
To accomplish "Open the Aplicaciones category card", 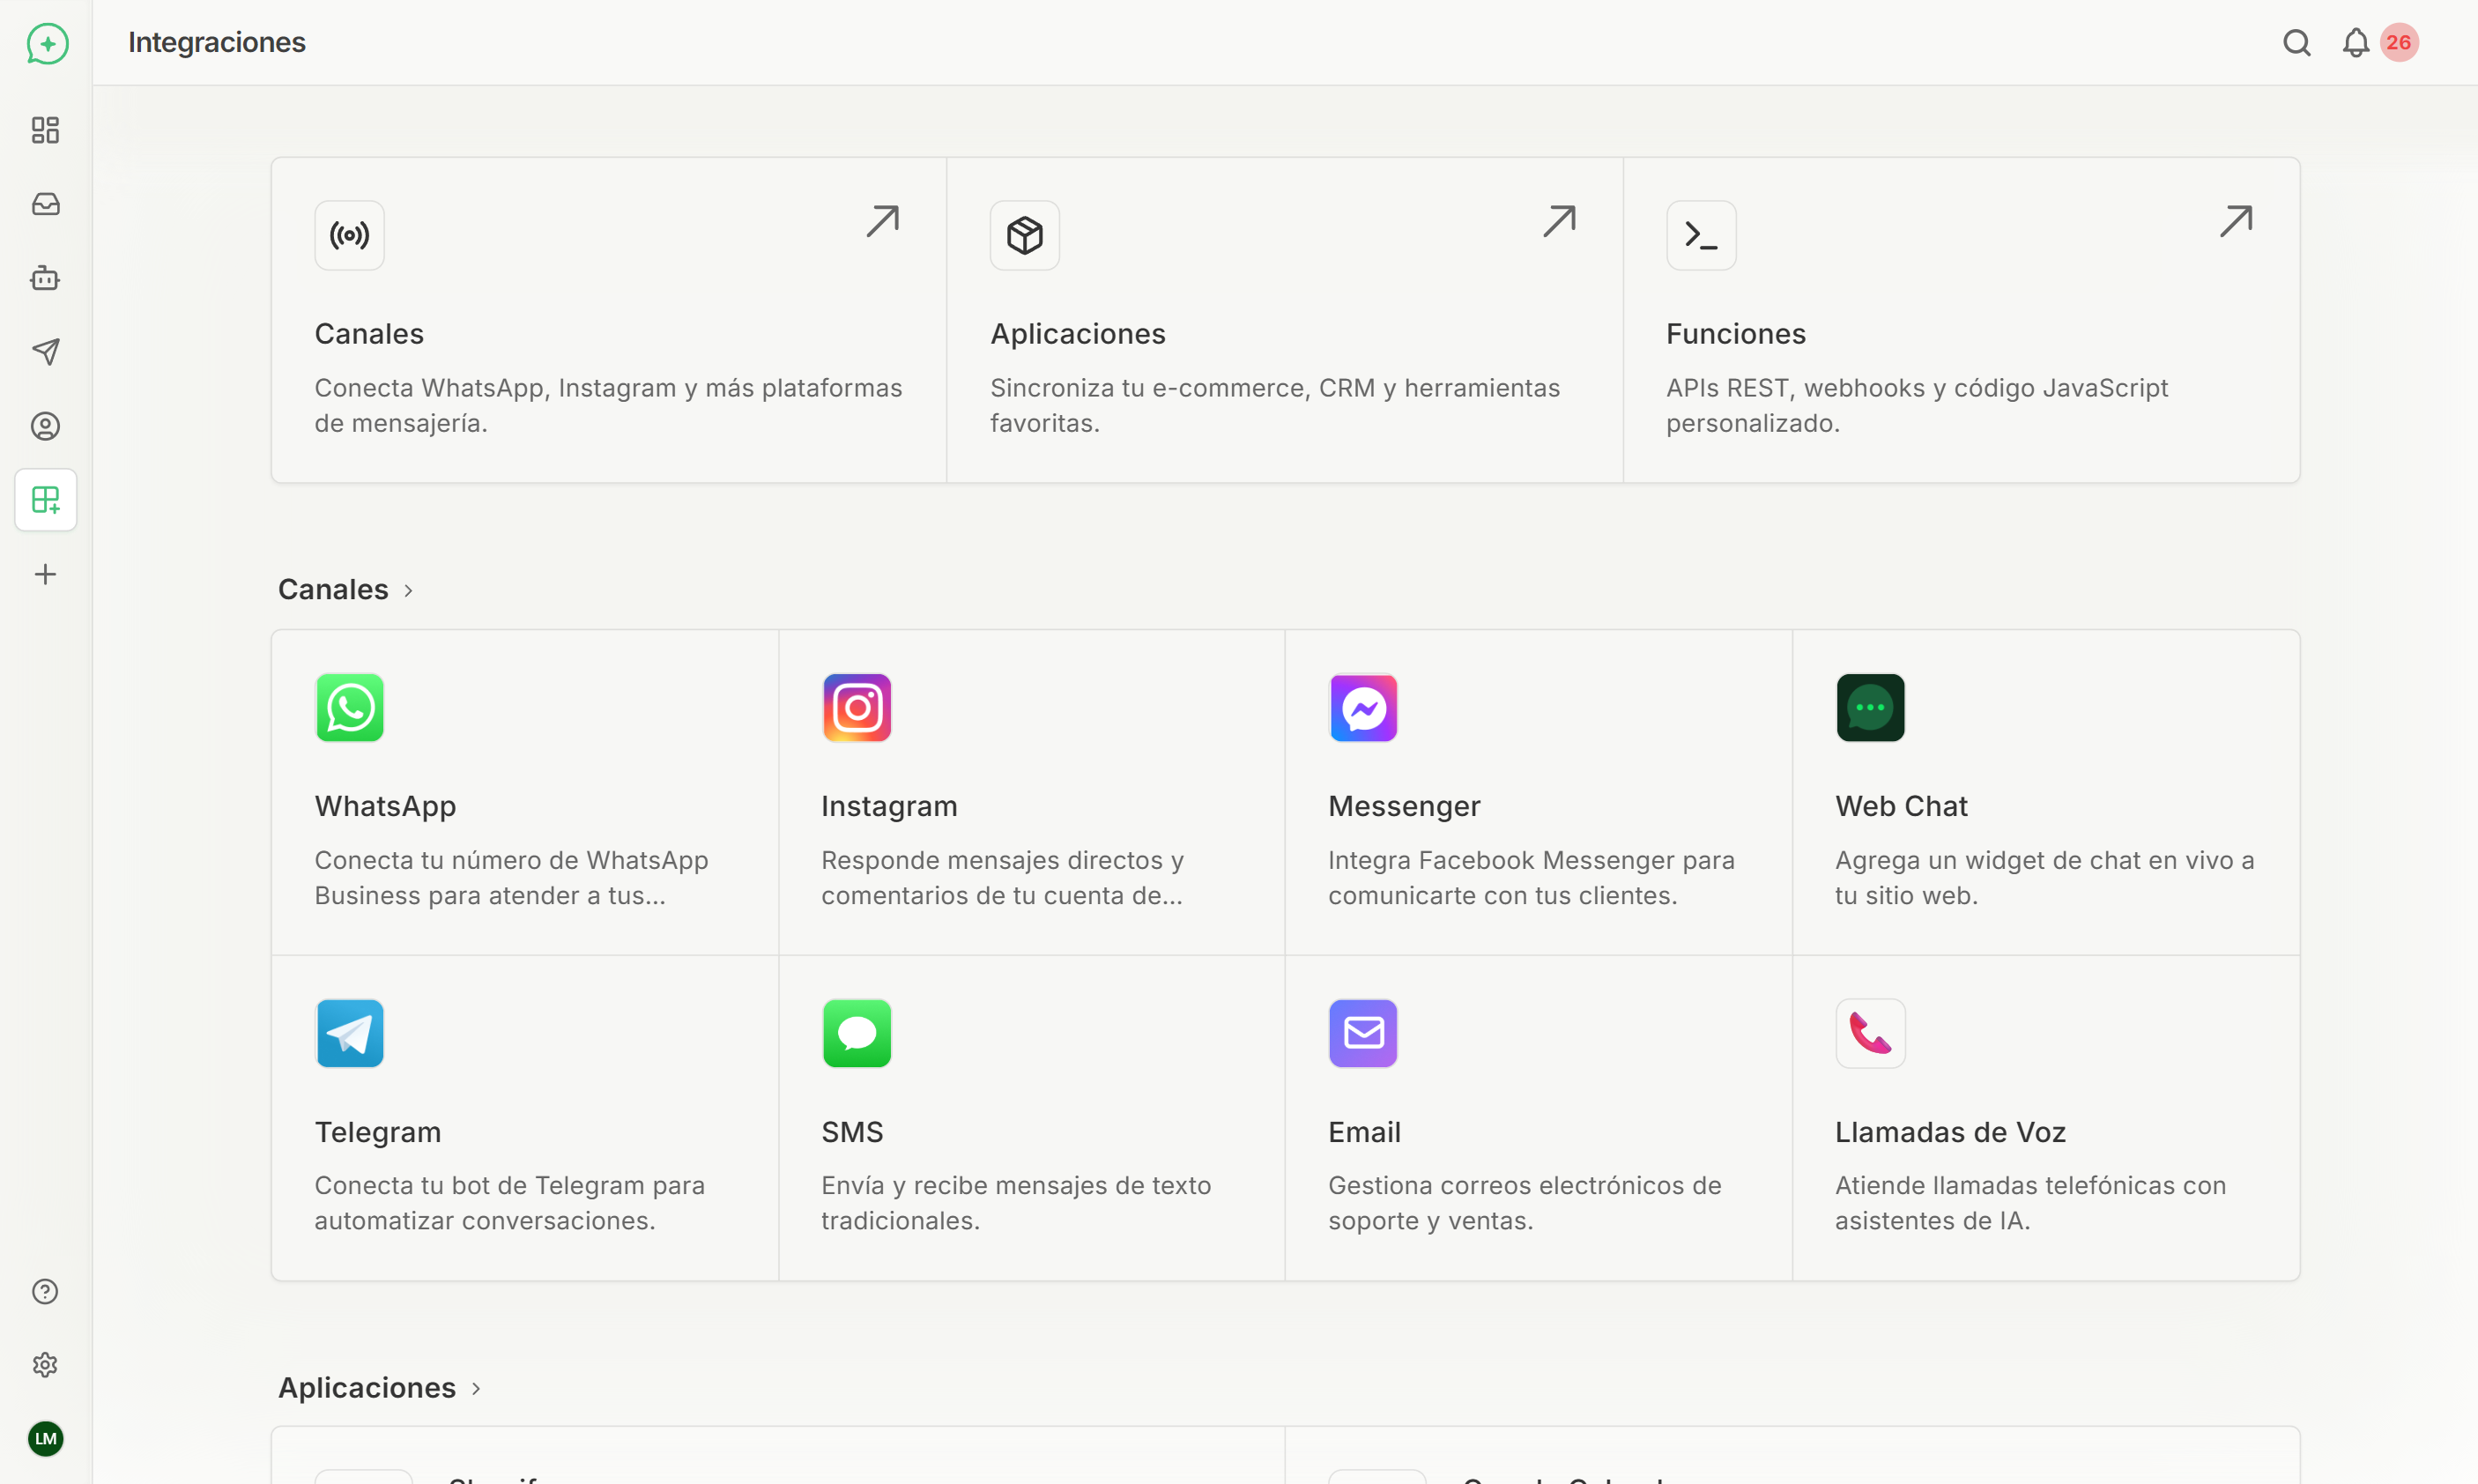I will 1284,320.
